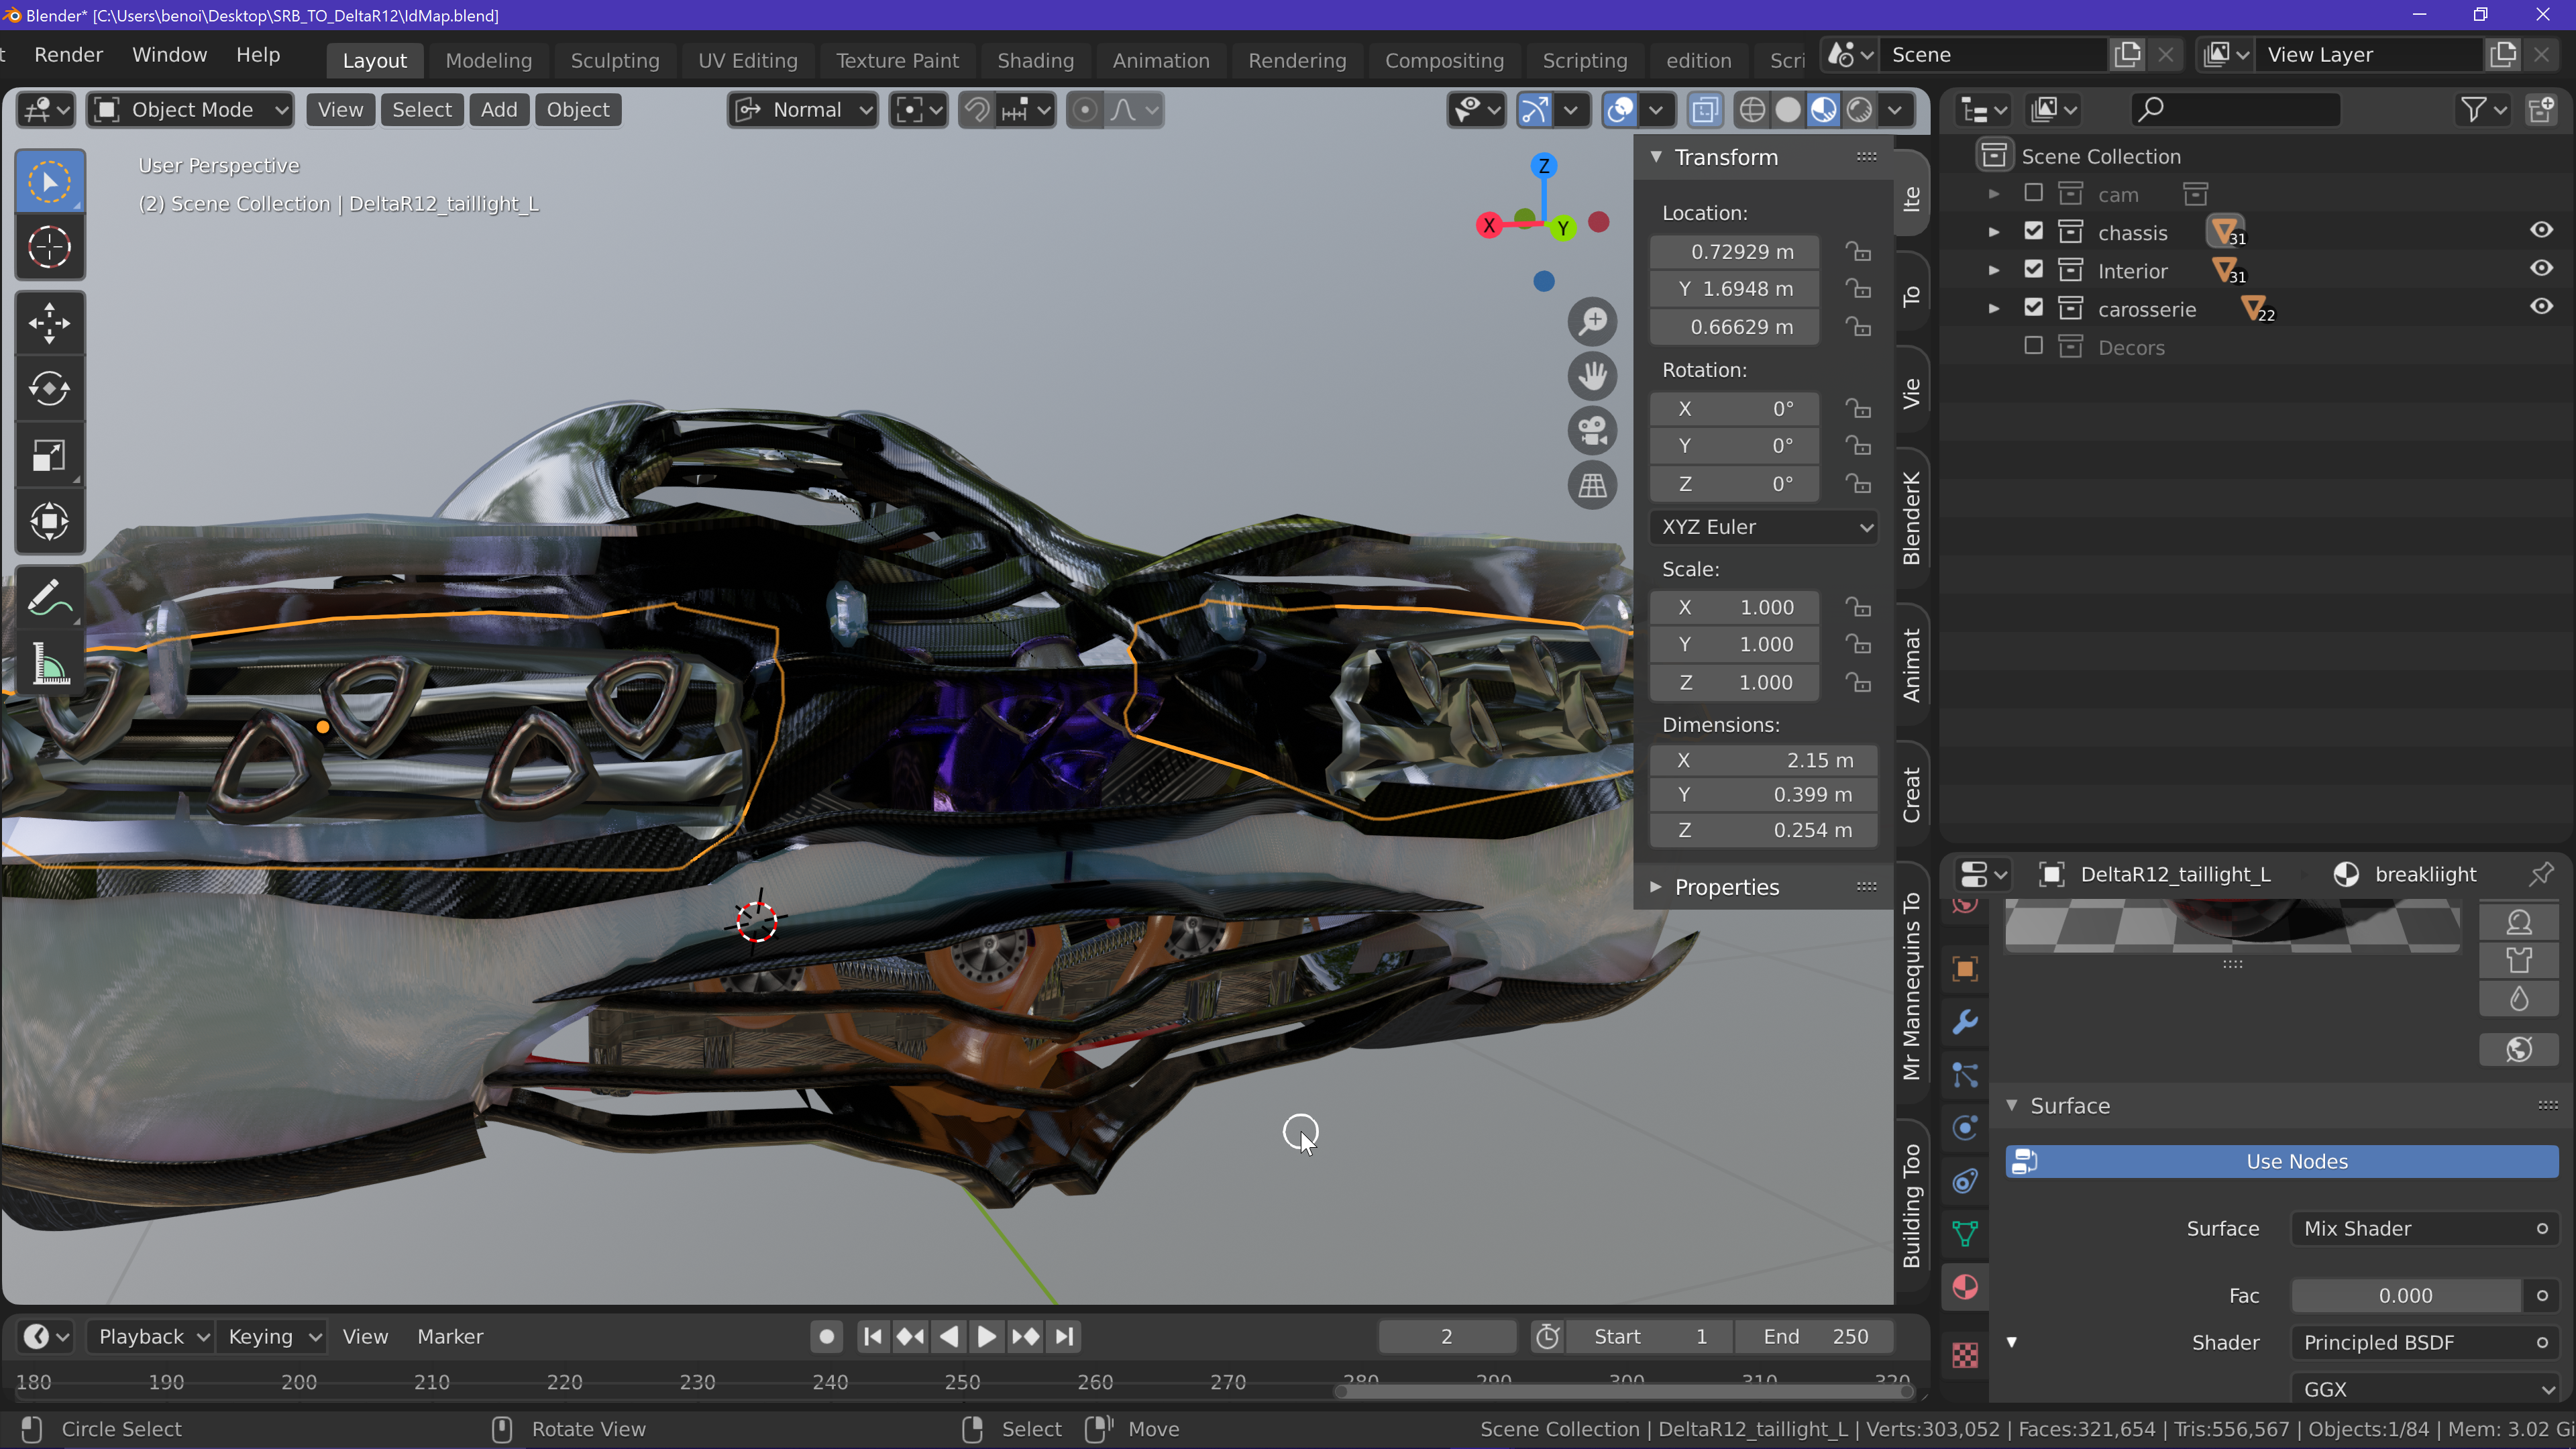The height and width of the screenshot is (1449, 2576).
Task: Expand the Properties panel section
Action: pyautogui.click(x=1726, y=887)
